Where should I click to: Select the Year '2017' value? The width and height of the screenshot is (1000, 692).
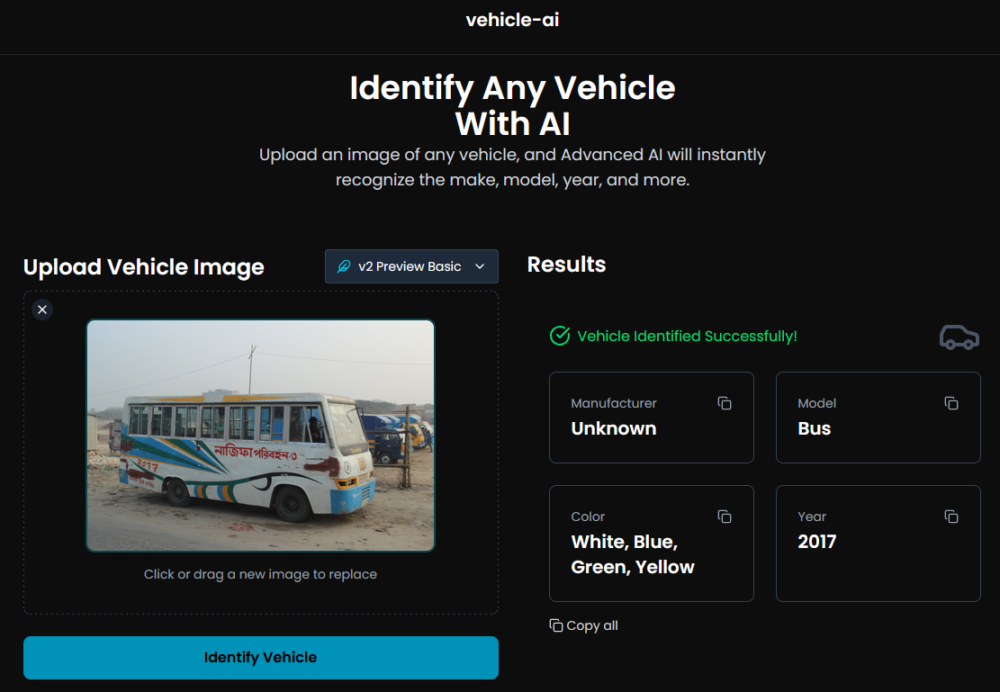coord(817,541)
